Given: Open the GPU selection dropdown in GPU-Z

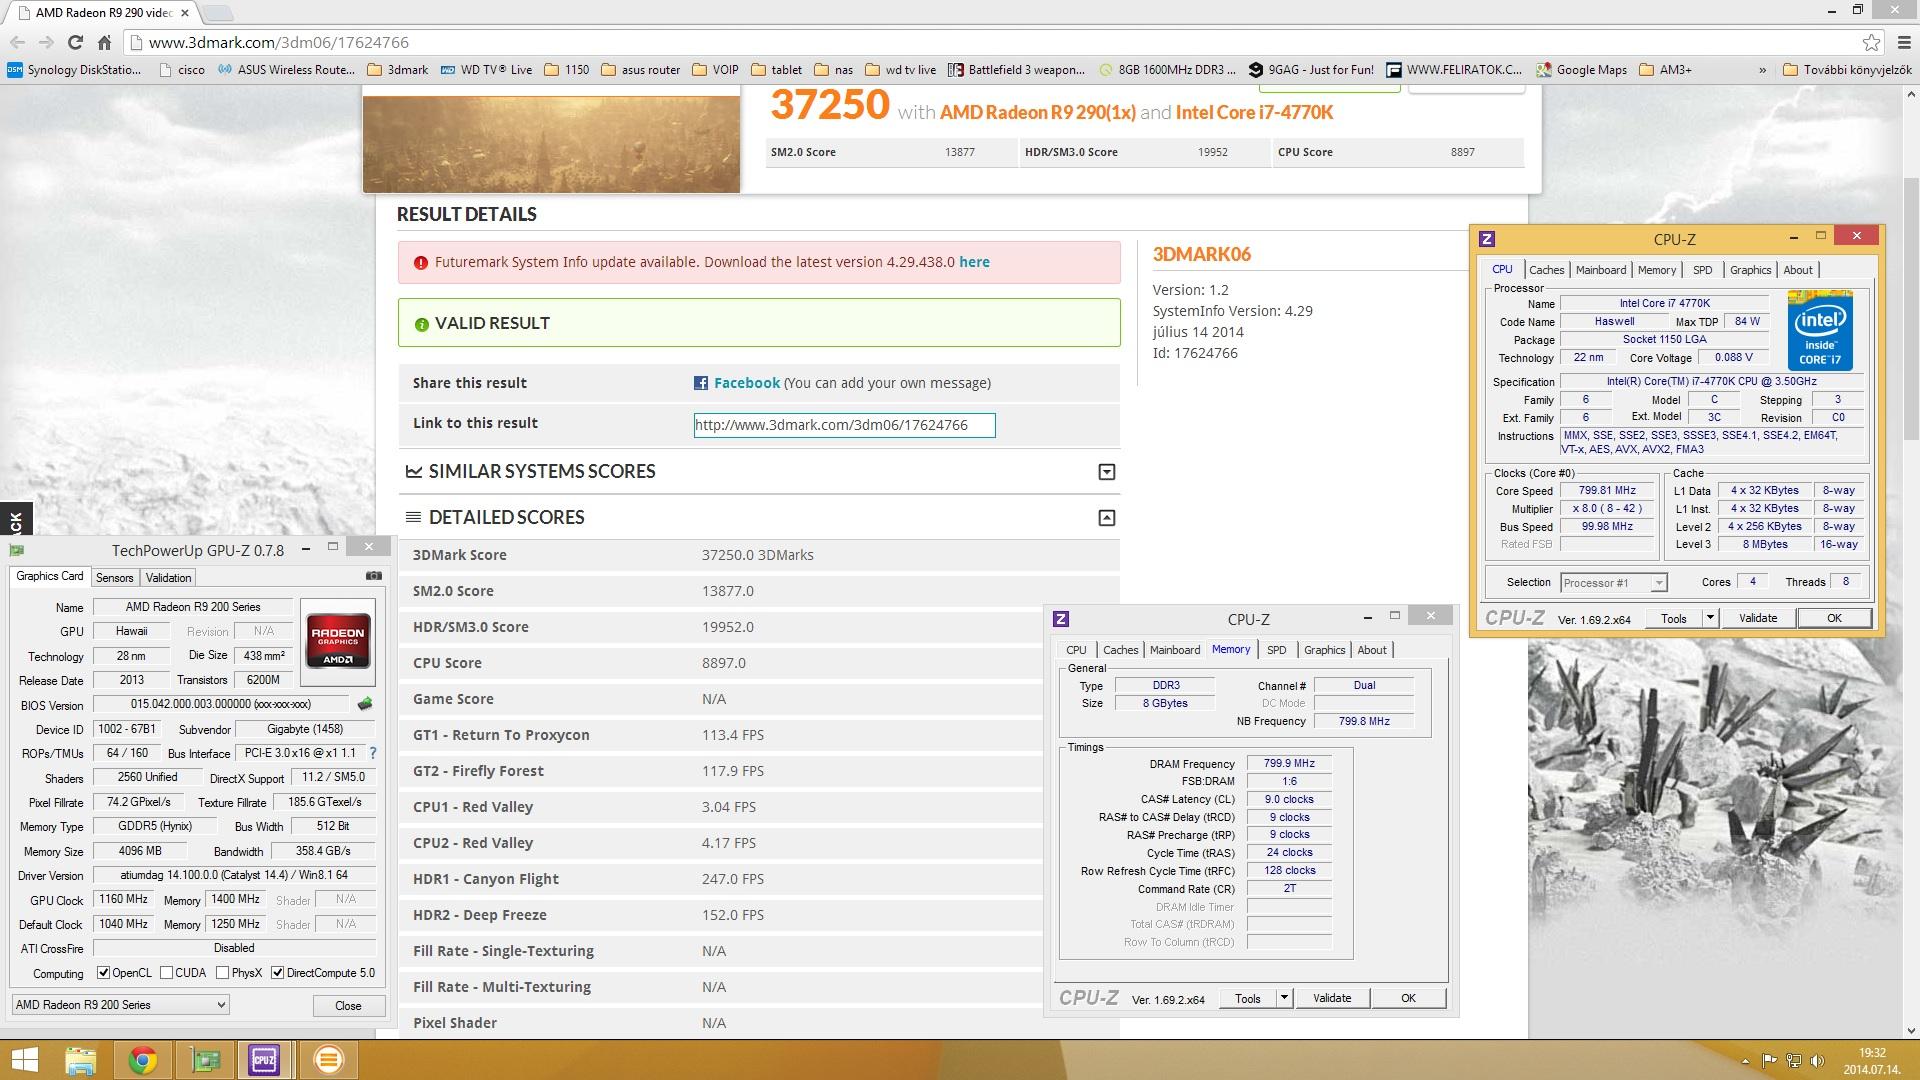Looking at the screenshot, I should pos(121,1005).
